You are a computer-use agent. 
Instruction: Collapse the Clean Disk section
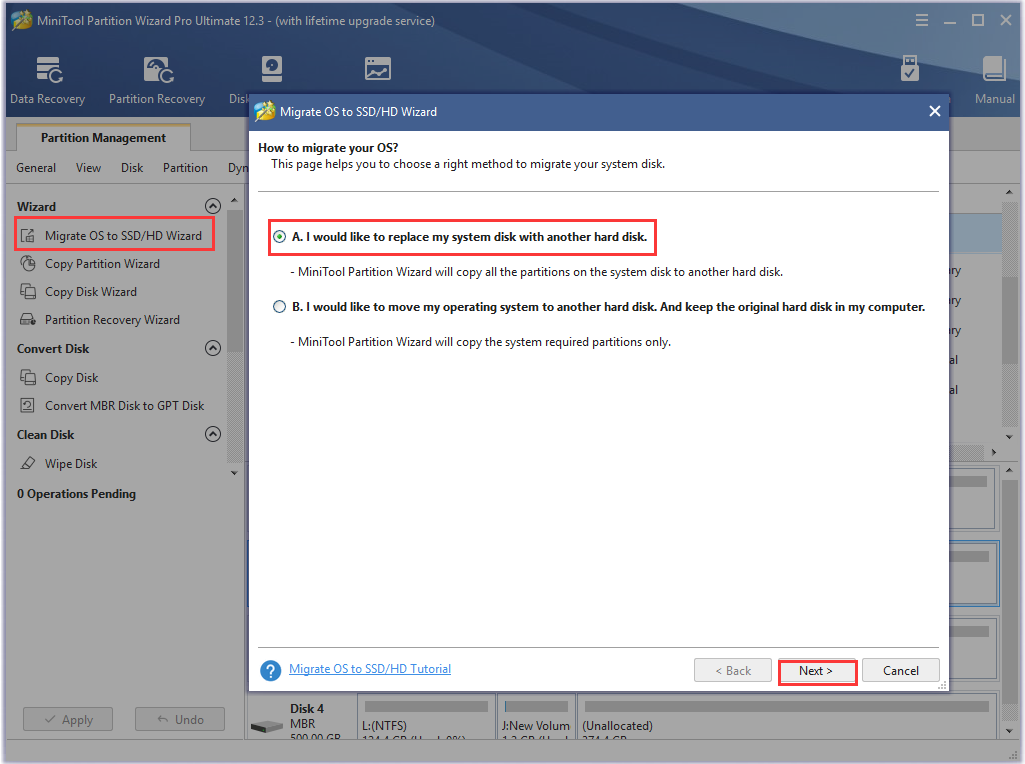coord(213,435)
